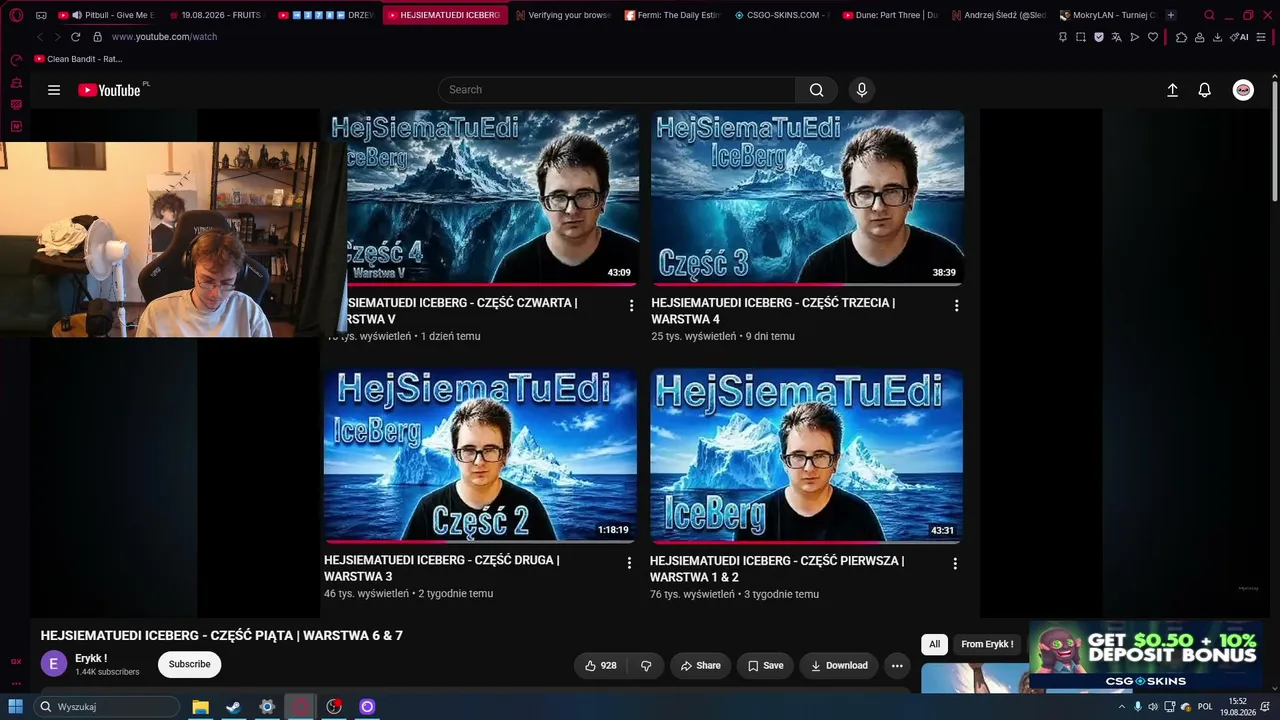Open the browser tab search magnifier
Viewport: 1280px width, 720px height.
point(1209,15)
